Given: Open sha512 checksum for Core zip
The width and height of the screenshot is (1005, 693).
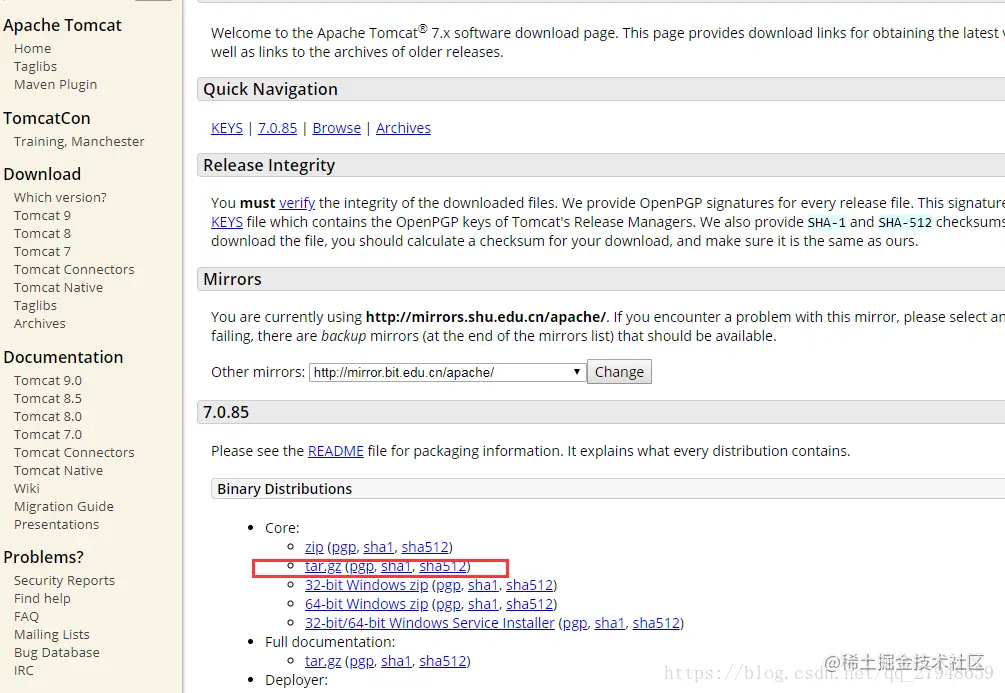Looking at the screenshot, I should click(x=425, y=547).
